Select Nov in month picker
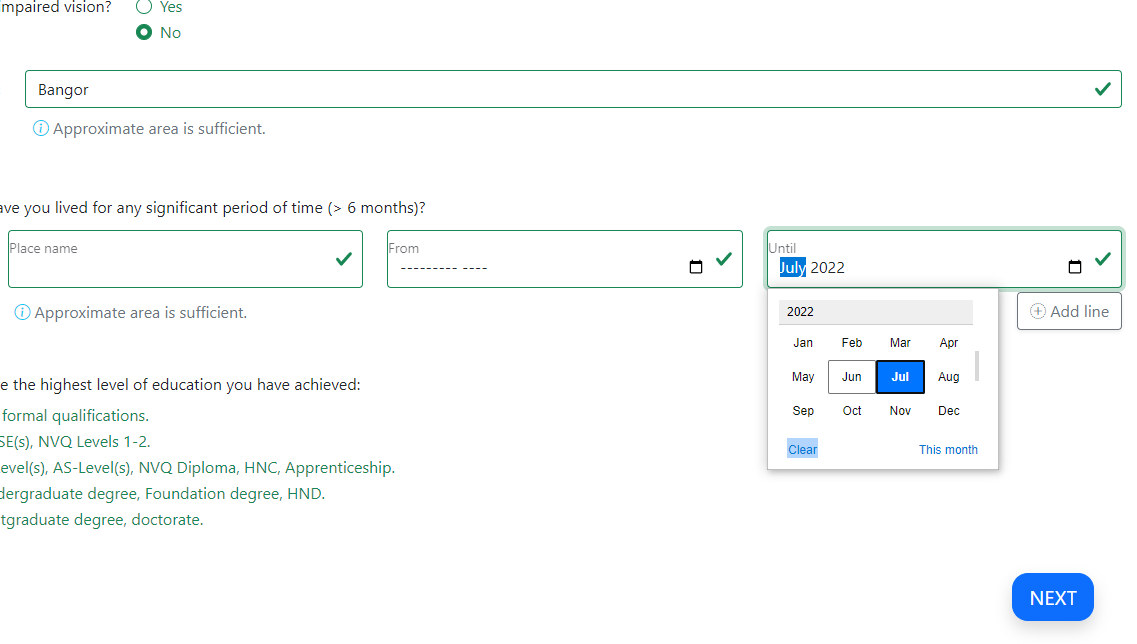This screenshot has width=1137, height=644. (900, 411)
